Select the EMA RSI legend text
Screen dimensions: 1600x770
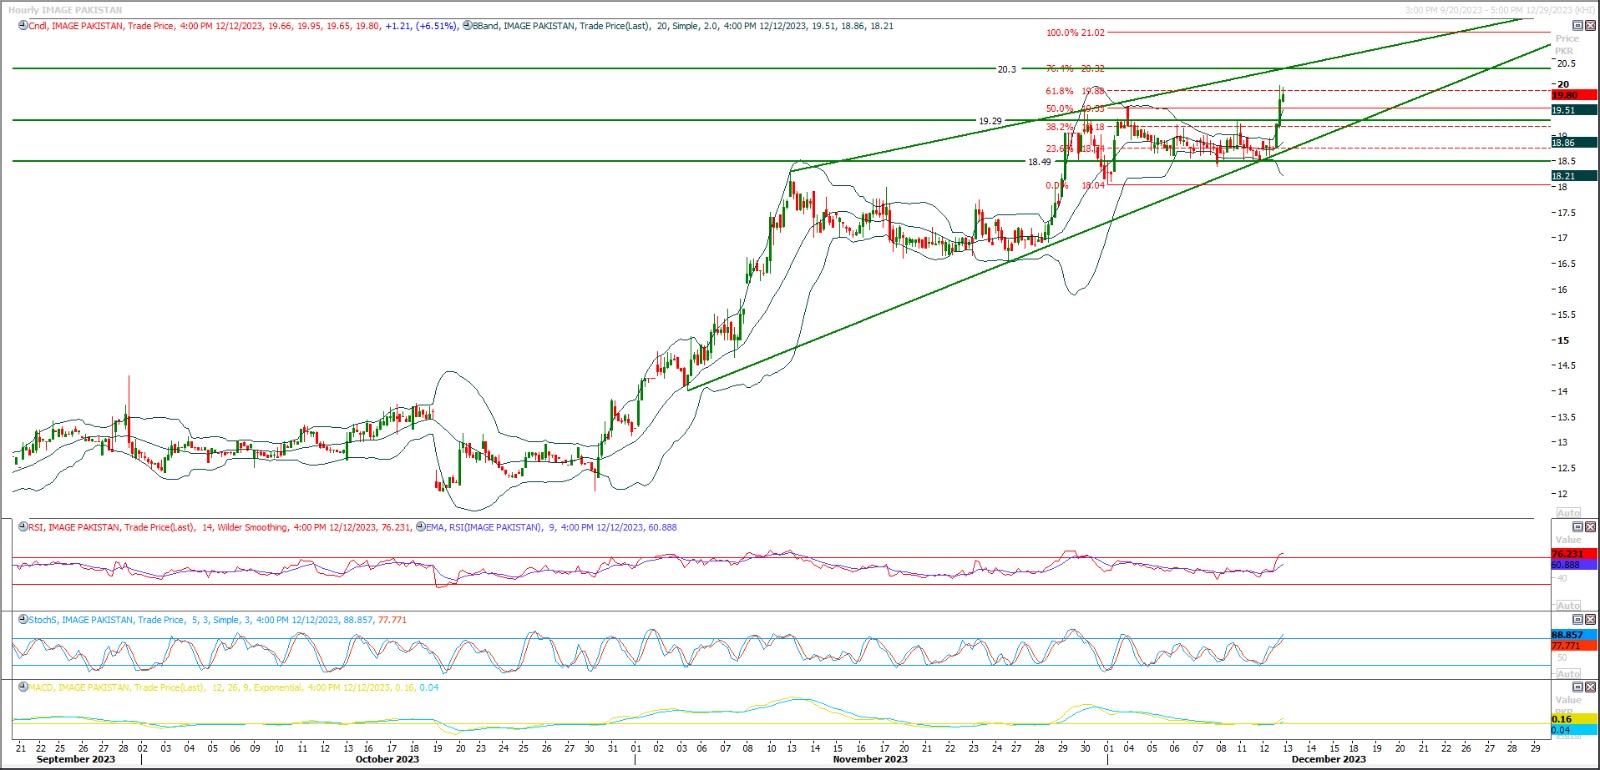coord(551,527)
